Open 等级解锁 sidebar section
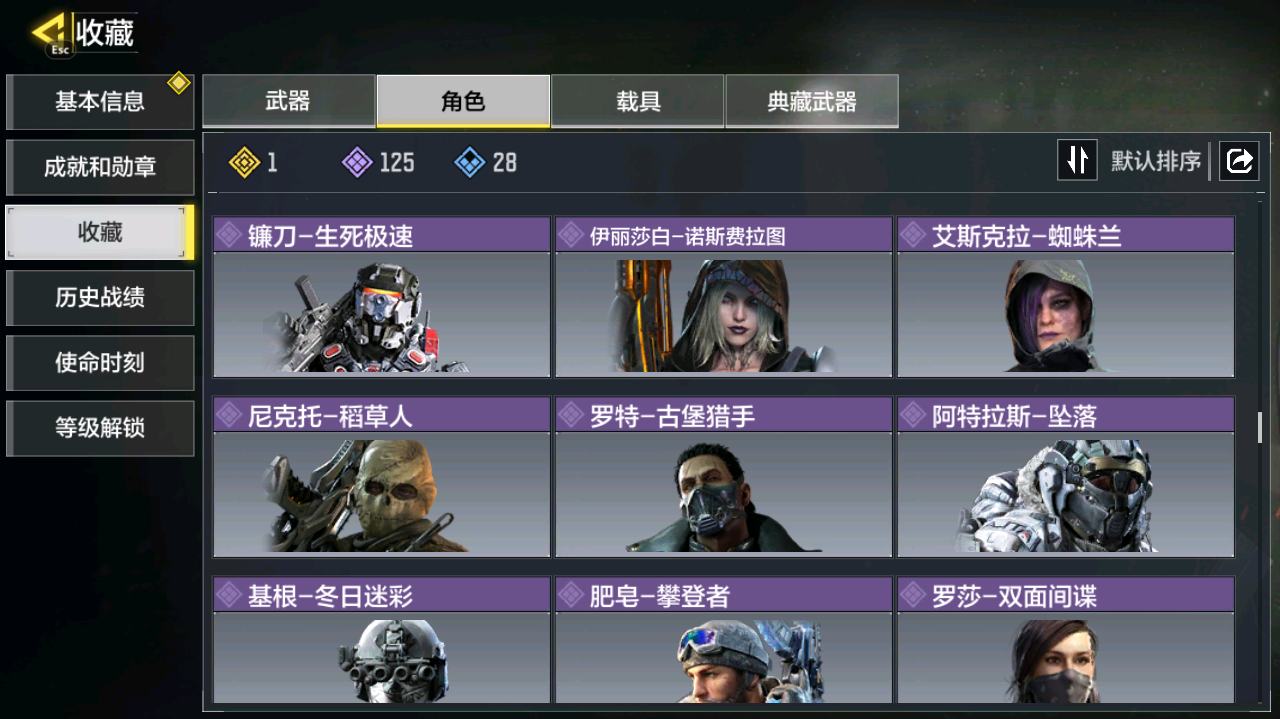 pyautogui.click(x=100, y=427)
